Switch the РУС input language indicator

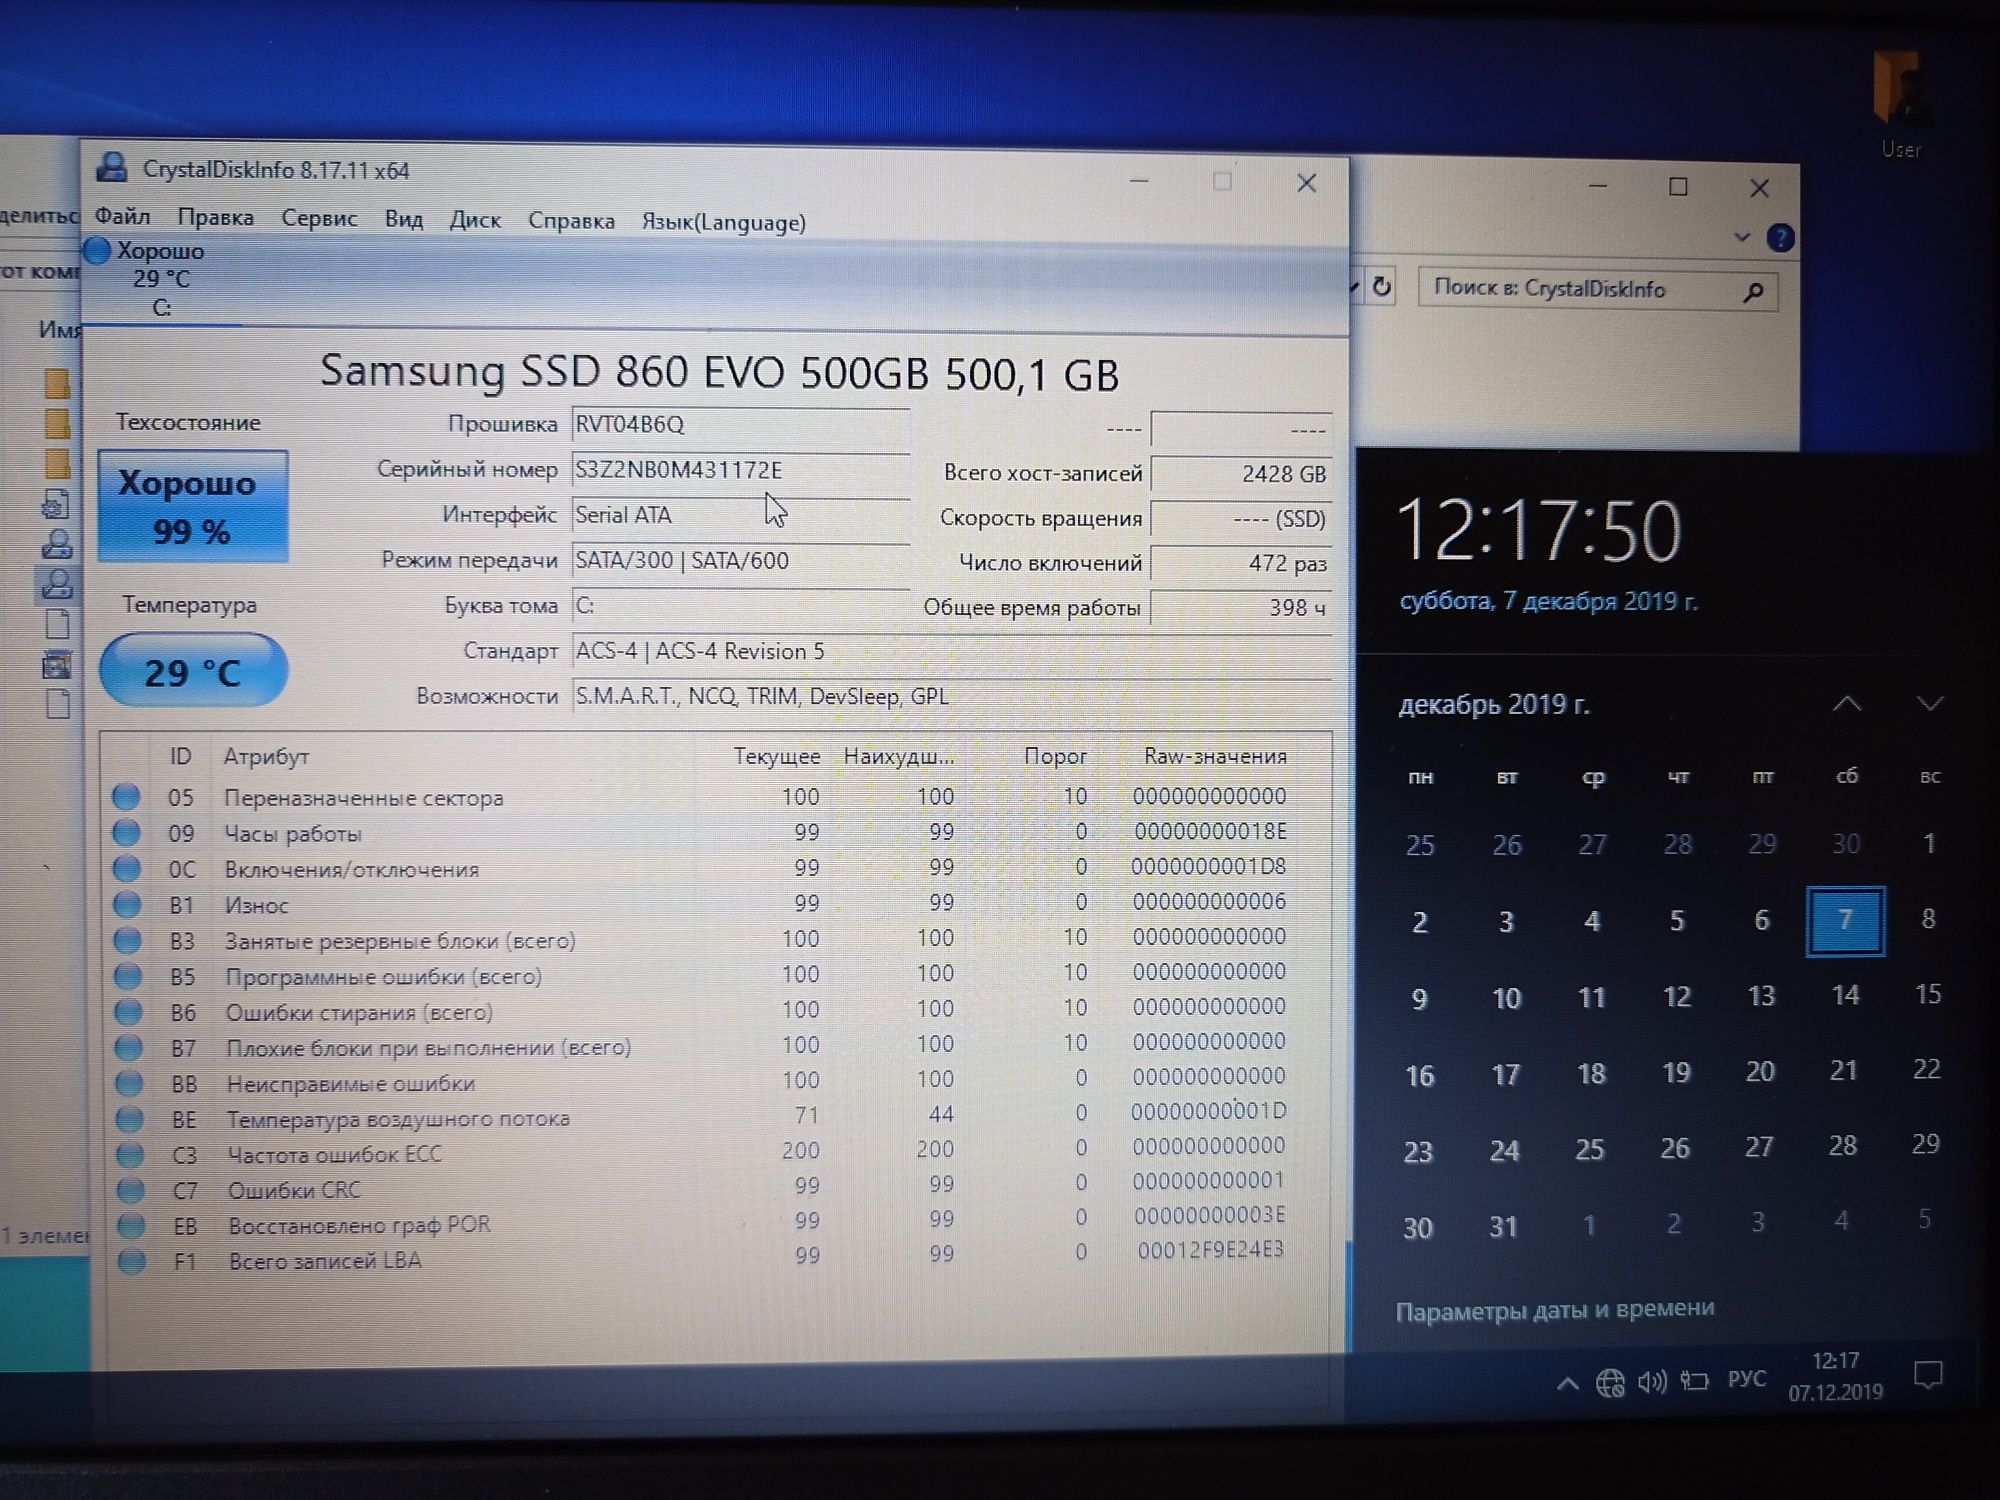(x=1747, y=1379)
